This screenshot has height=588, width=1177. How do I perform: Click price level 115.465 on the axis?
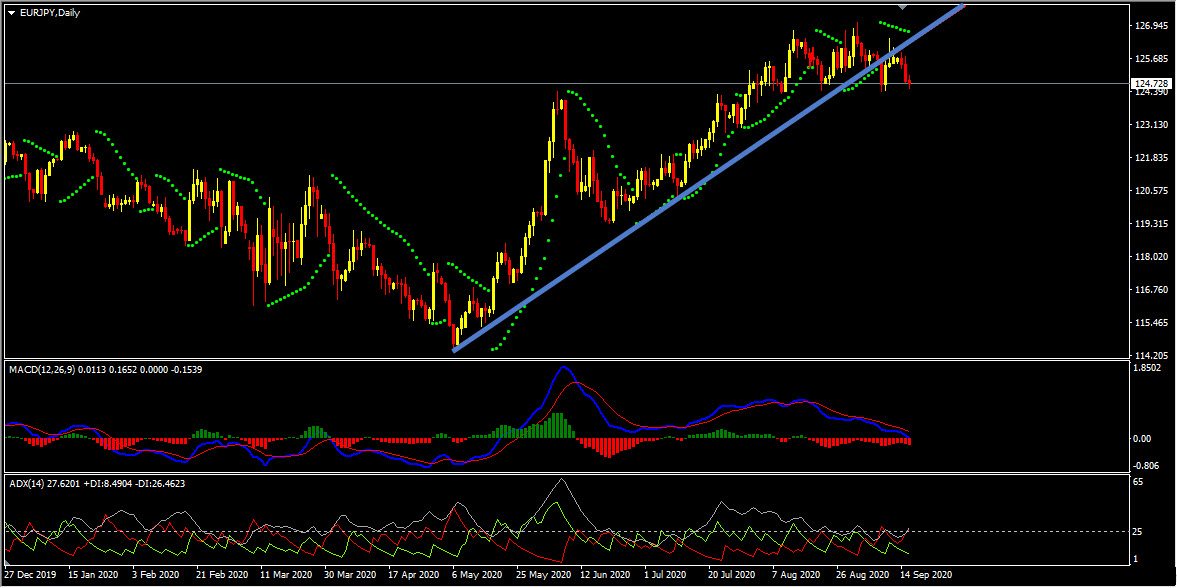point(1151,323)
